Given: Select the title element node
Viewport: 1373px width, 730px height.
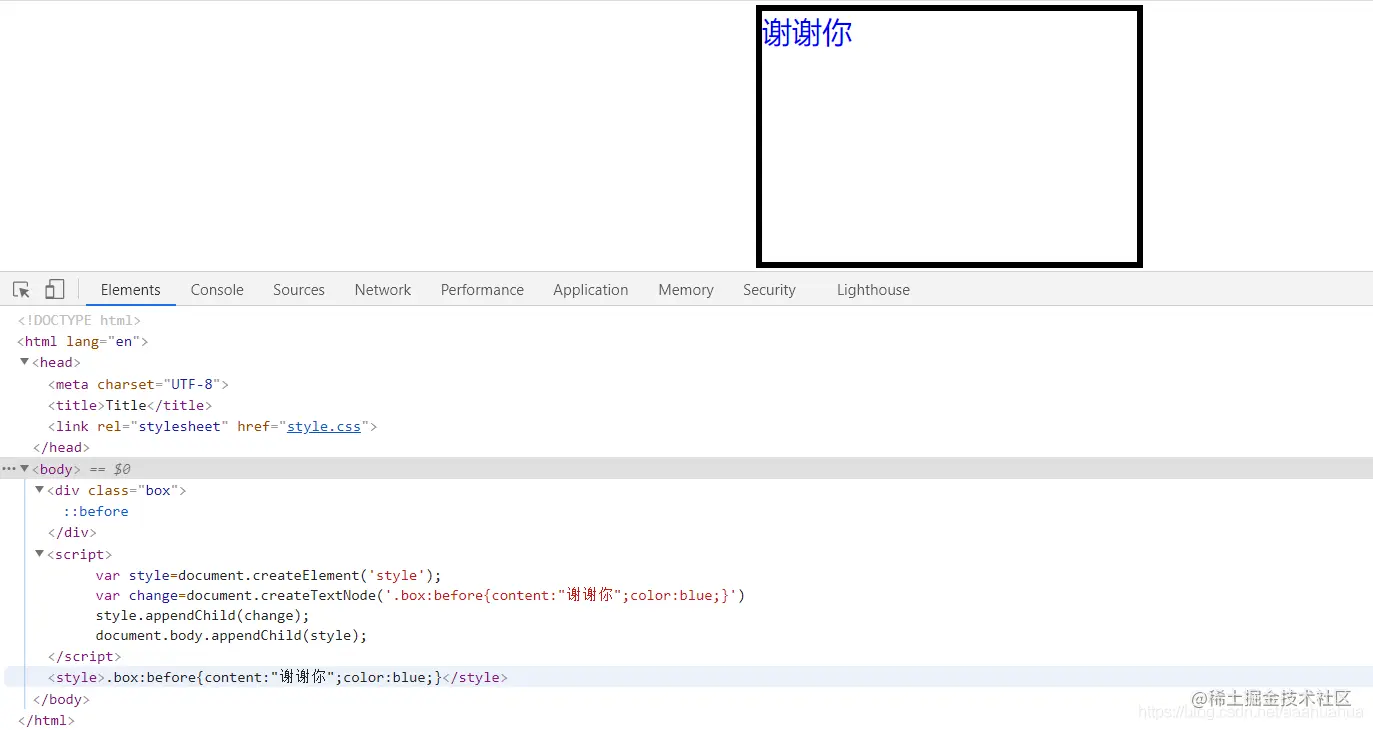Looking at the screenshot, I should click(130, 405).
